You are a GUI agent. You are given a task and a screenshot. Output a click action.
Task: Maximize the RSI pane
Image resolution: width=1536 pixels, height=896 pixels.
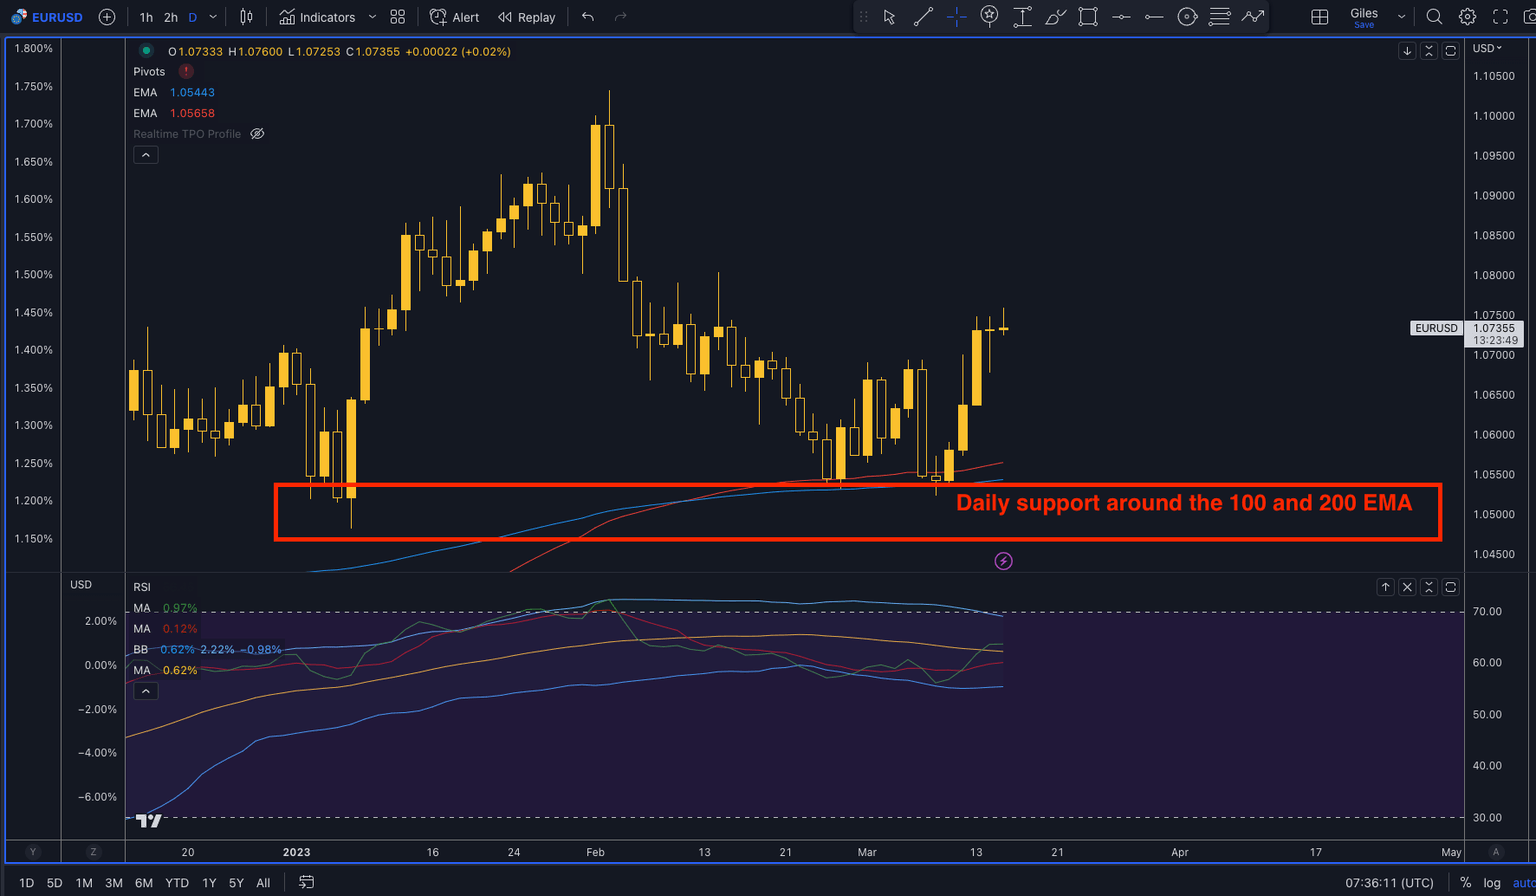(1451, 587)
